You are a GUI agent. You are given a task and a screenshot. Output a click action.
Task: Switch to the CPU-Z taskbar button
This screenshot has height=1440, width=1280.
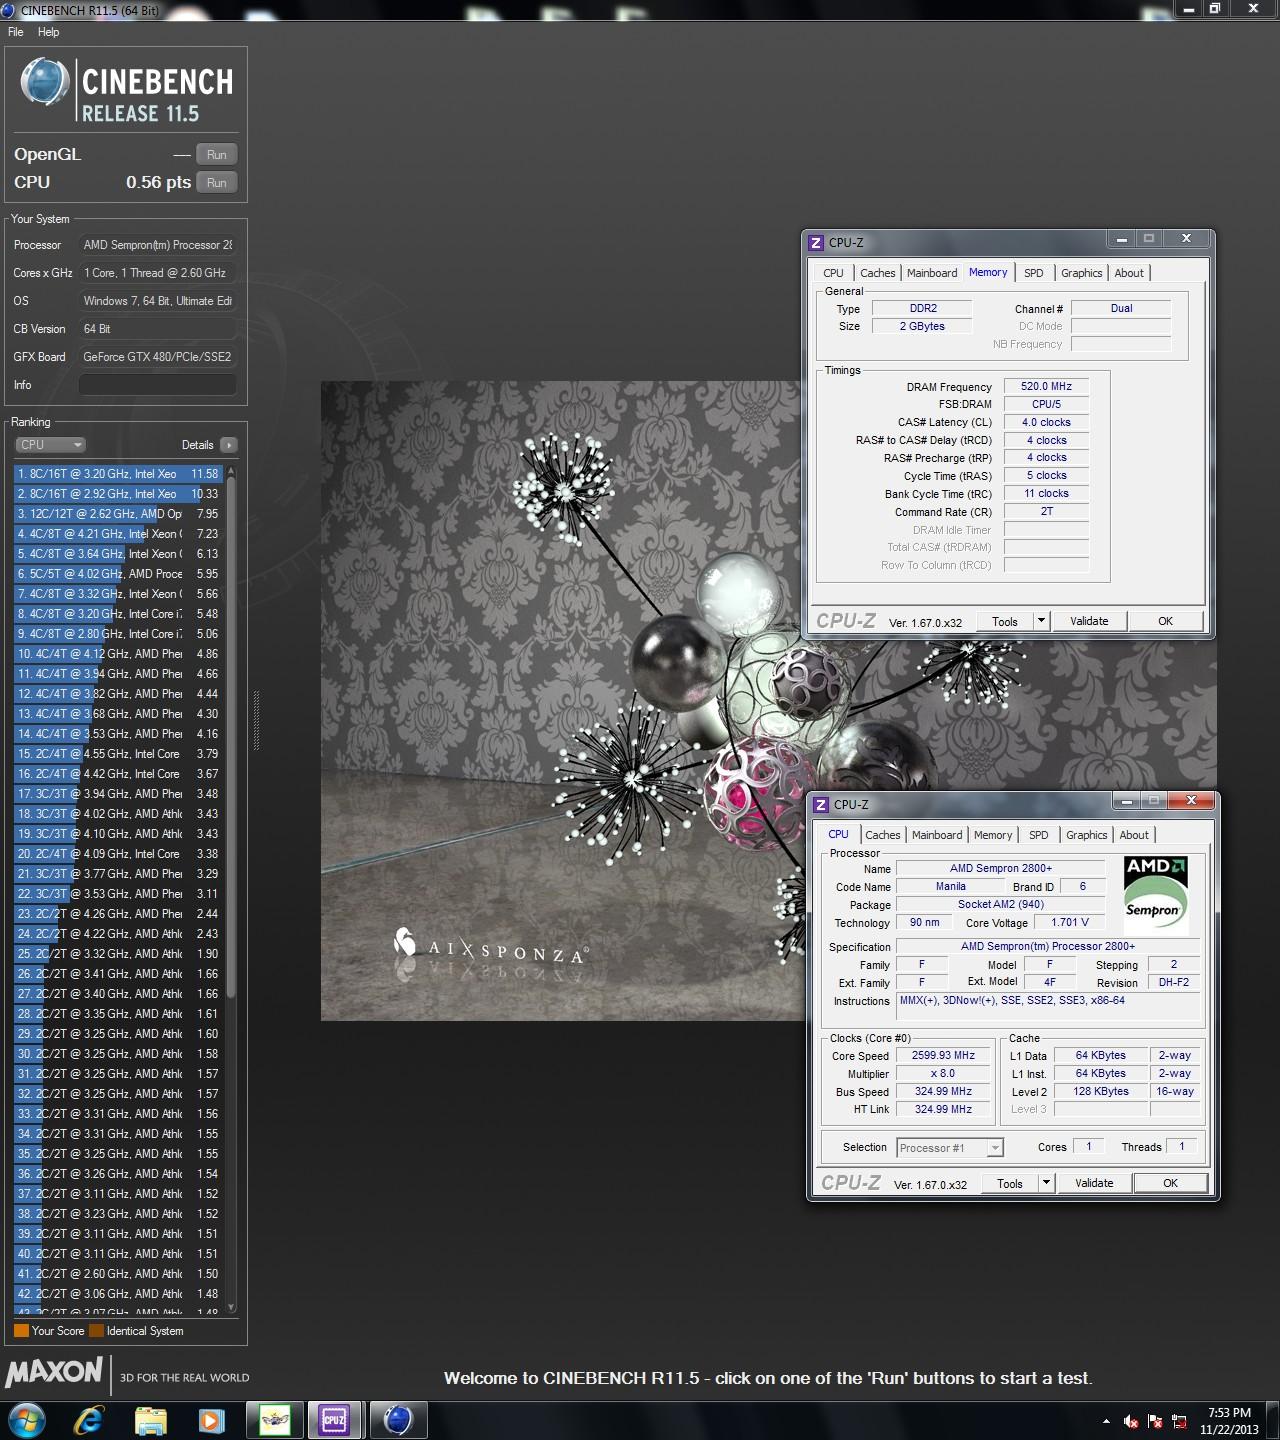(x=333, y=1419)
